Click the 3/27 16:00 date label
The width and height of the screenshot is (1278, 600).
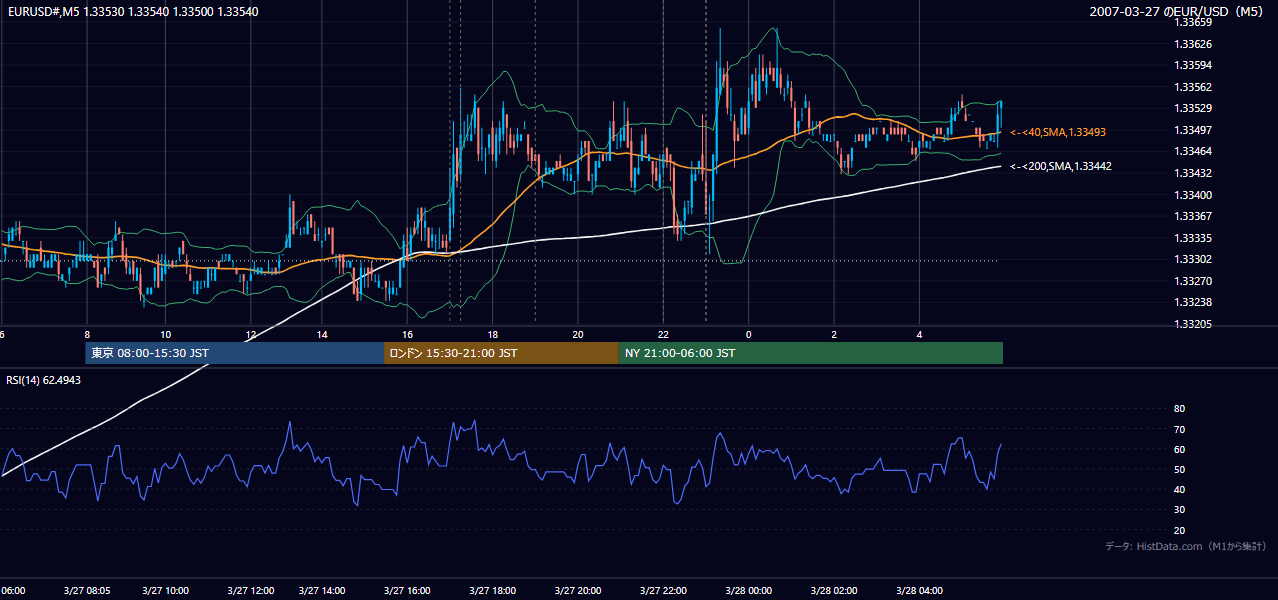click(406, 591)
